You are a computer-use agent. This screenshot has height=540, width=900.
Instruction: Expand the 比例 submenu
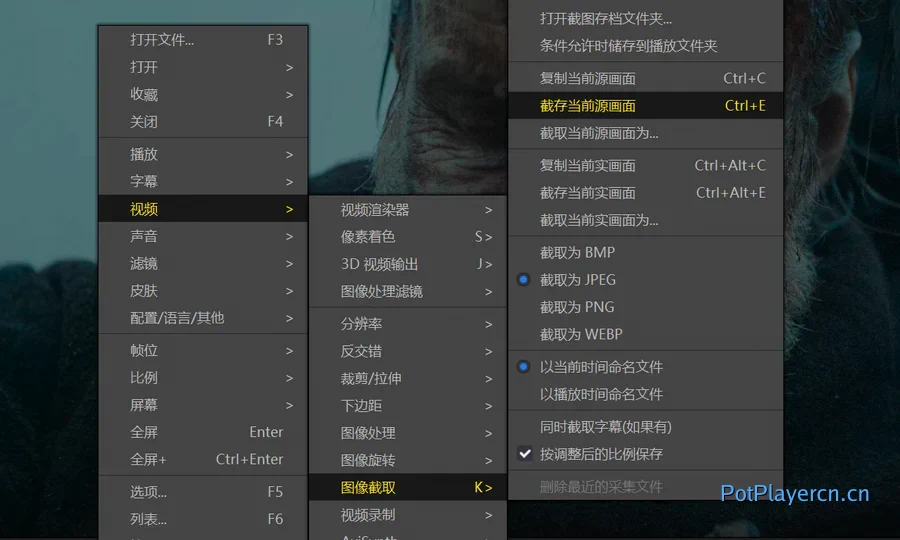click(x=203, y=378)
